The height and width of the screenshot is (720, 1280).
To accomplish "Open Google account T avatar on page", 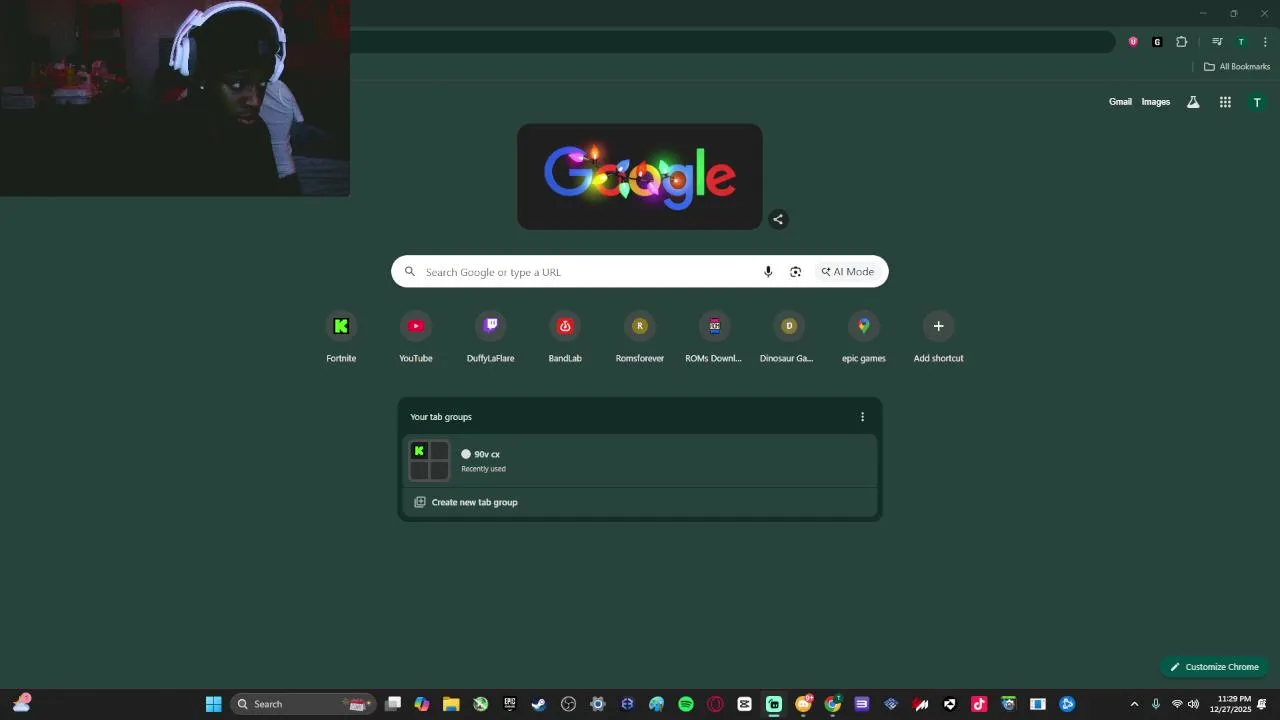I will pyautogui.click(x=1258, y=102).
